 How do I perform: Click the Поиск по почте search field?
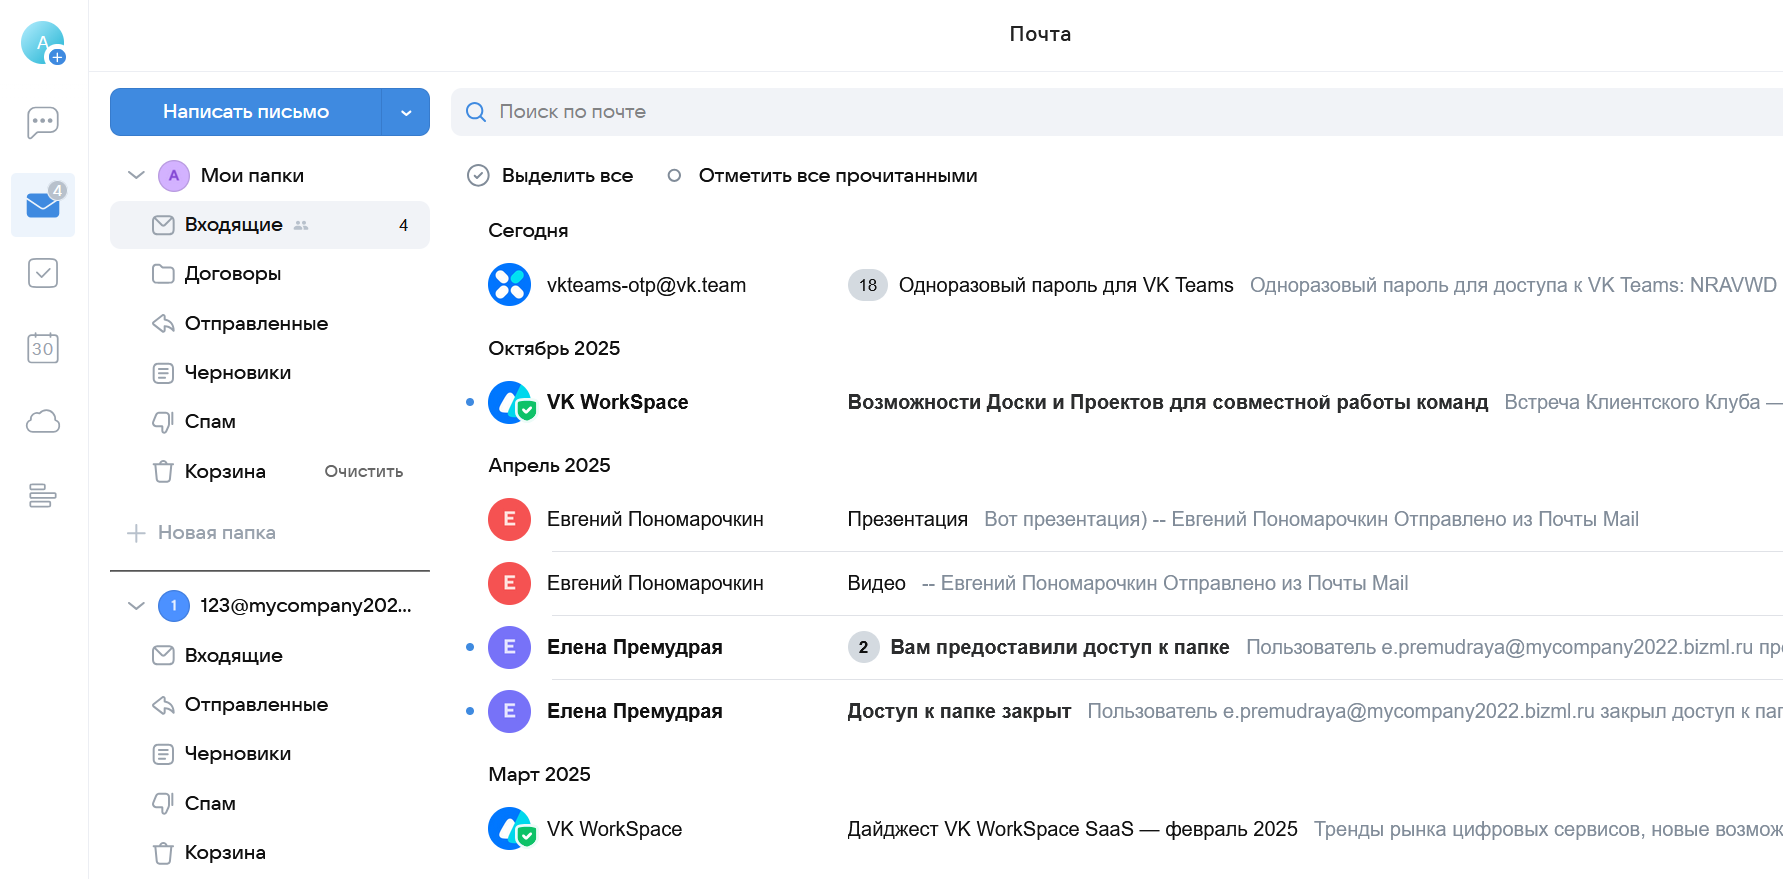[x=1100, y=112]
